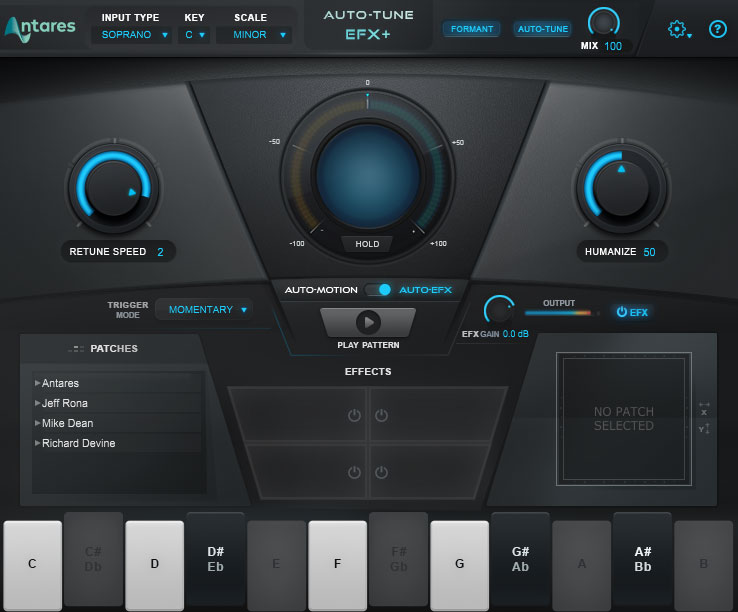Toggle the Formant button
738x612 pixels.
click(x=472, y=29)
